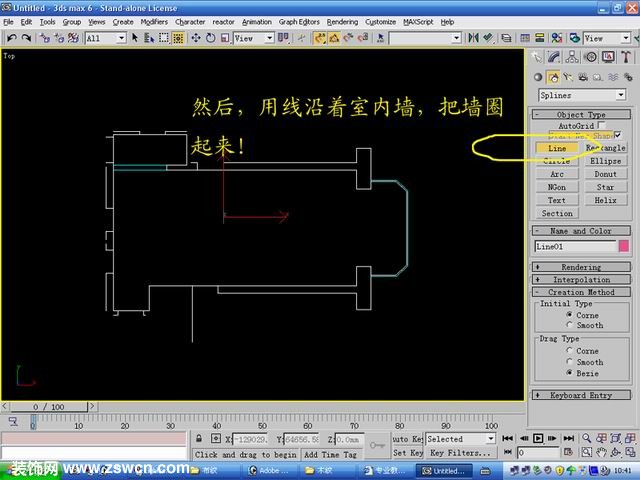Click the Rectangle spline button

coord(605,148)
